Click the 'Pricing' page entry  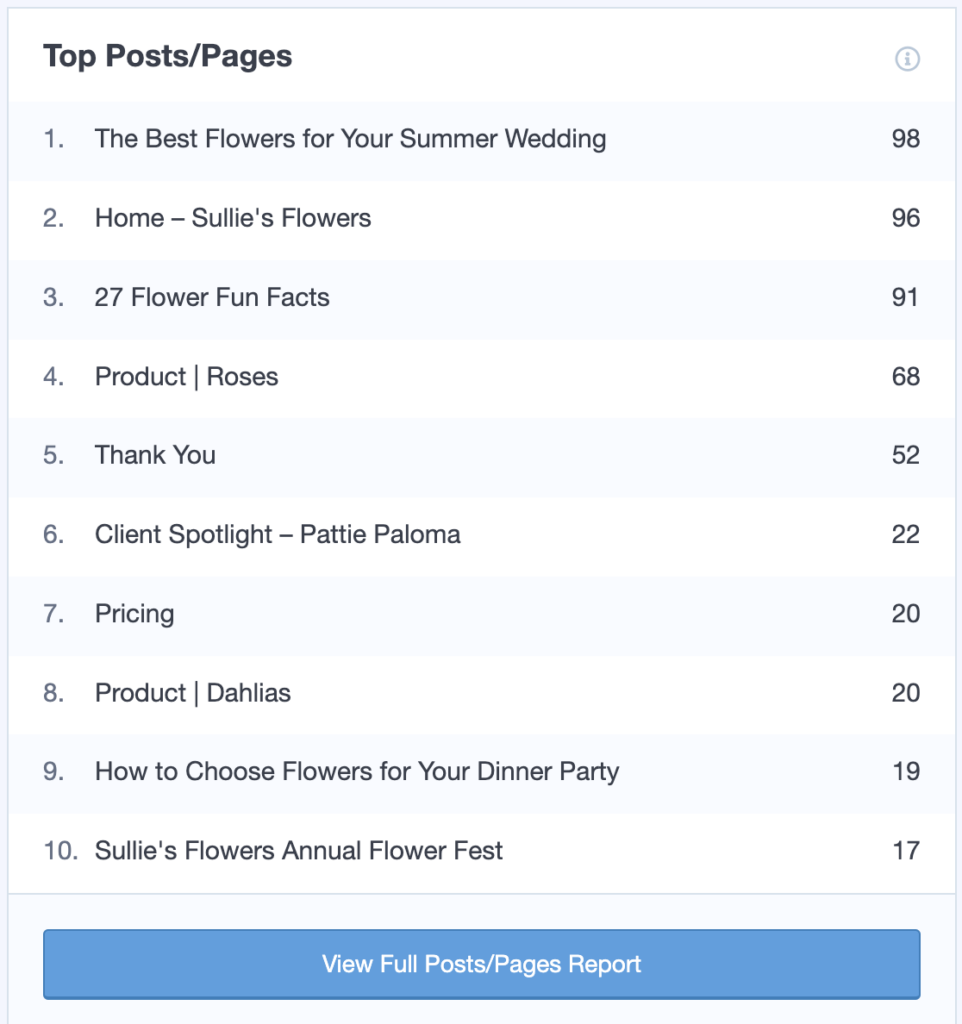click(x=134, y=613)
